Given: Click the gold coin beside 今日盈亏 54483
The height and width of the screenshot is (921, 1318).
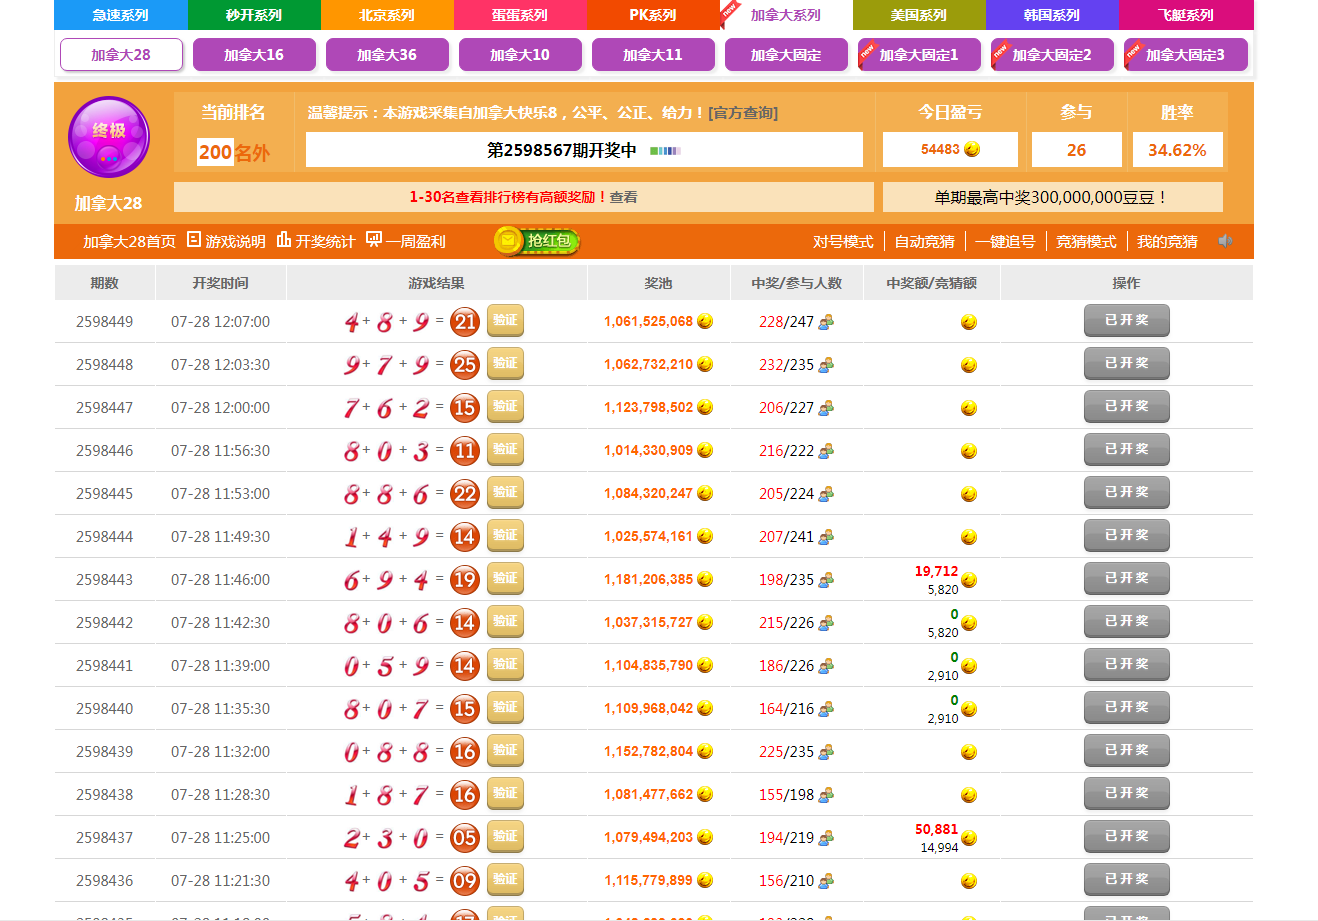Looking at the screenshot, I should pyautogui.click(x=972, y=150).
